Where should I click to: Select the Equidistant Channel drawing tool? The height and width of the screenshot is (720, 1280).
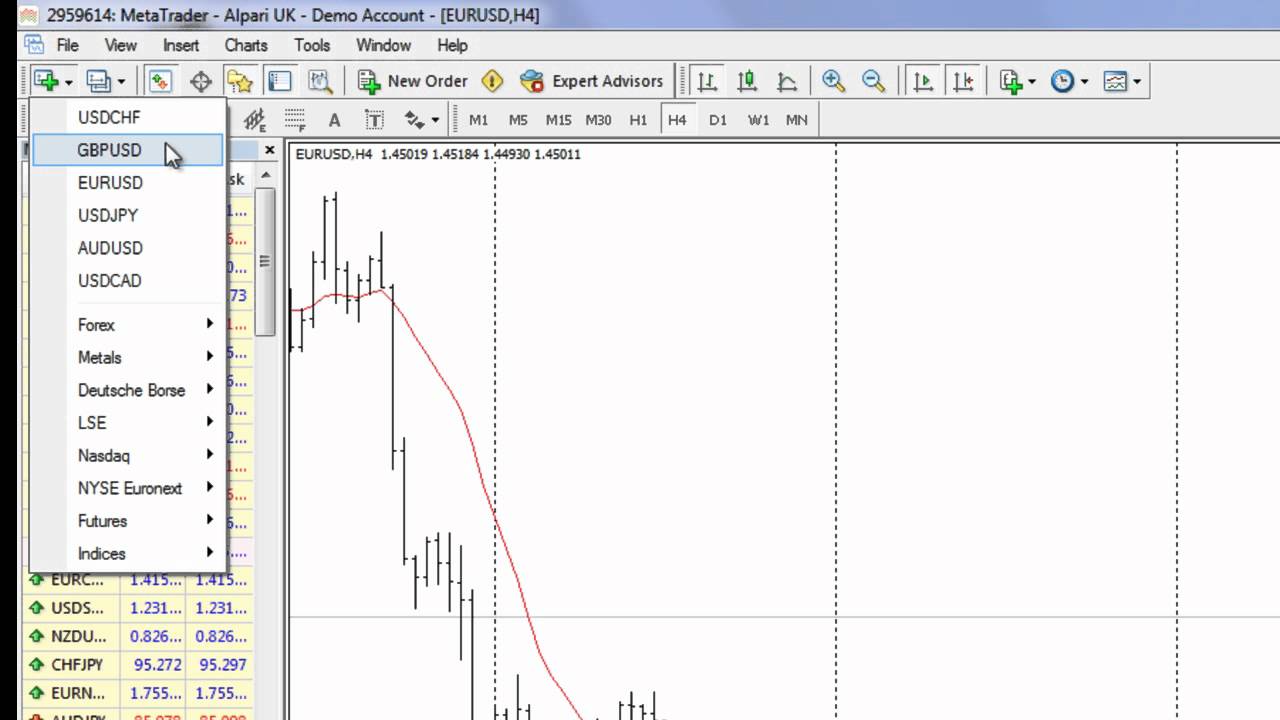[x=255, y=120]
